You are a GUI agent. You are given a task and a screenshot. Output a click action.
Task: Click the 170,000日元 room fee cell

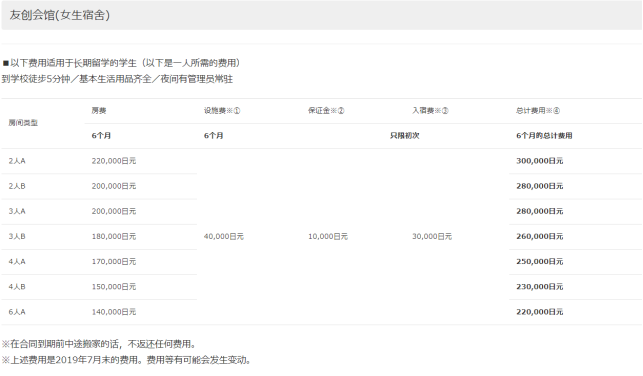[x=114, y=261]
